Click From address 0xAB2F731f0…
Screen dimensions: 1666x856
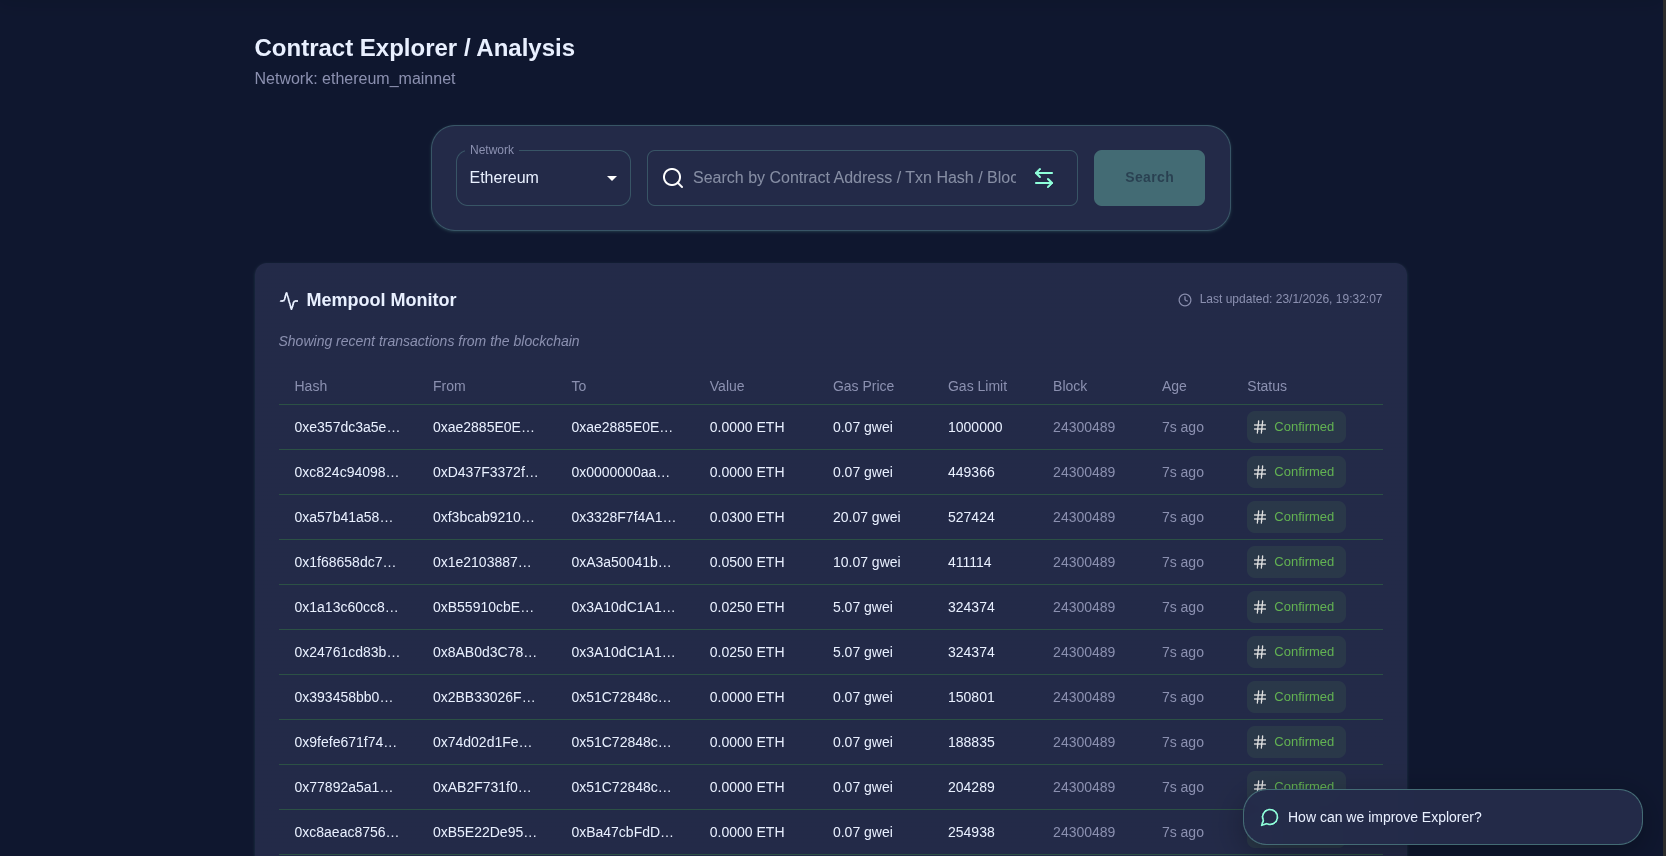click(x=483, y=787)
